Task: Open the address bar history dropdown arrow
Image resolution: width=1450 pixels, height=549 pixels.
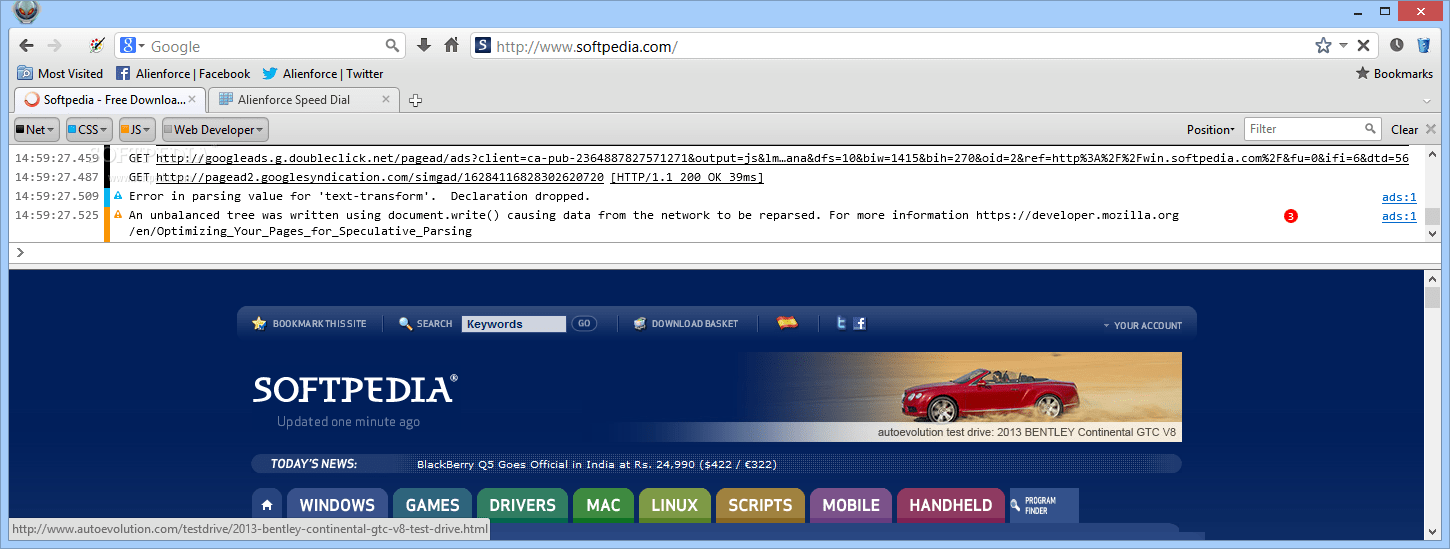Action: pos(1343,46)
